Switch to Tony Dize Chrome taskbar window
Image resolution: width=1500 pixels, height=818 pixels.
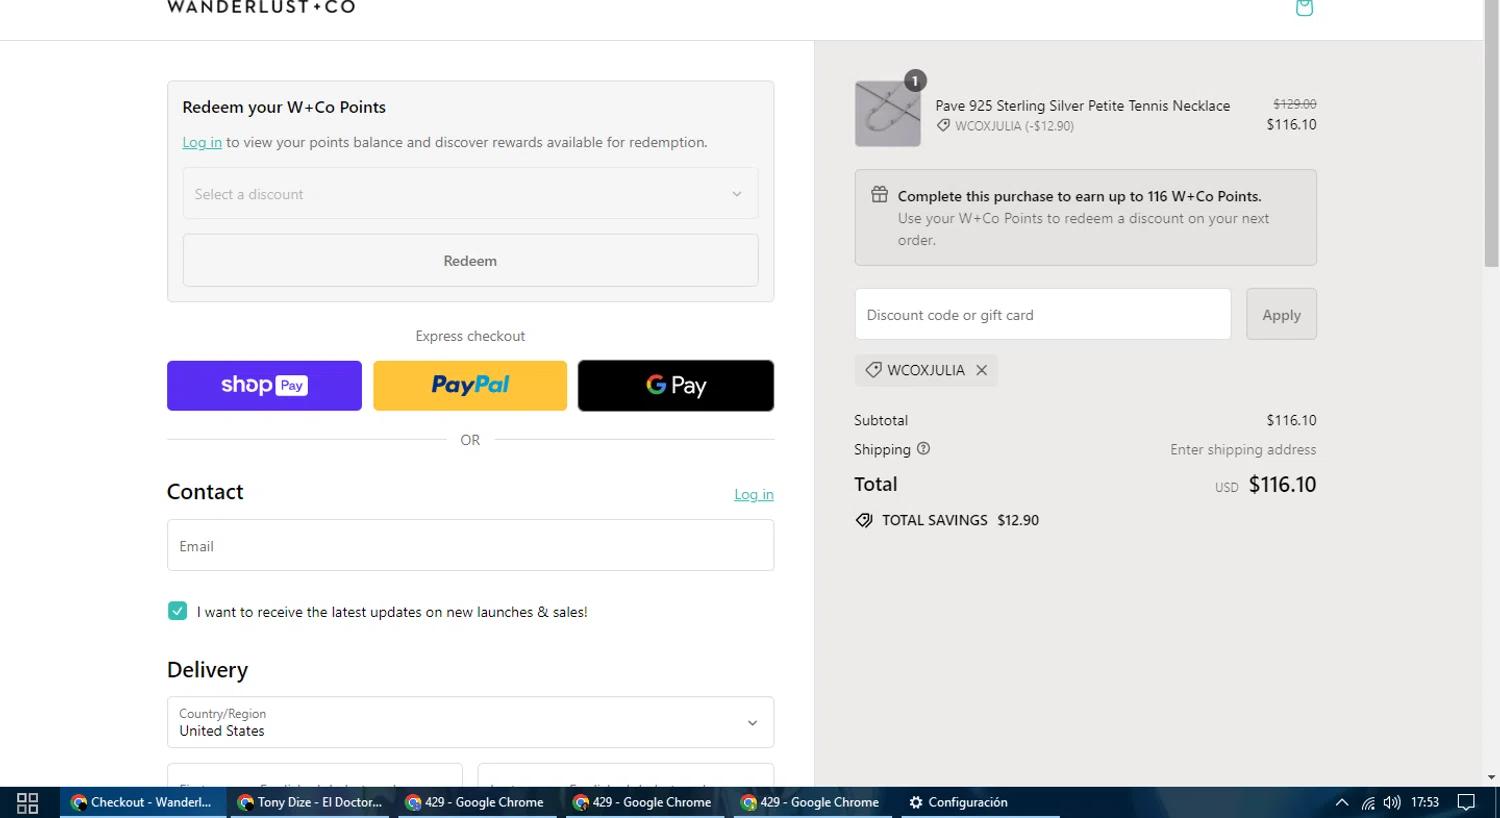pos(310,802)
